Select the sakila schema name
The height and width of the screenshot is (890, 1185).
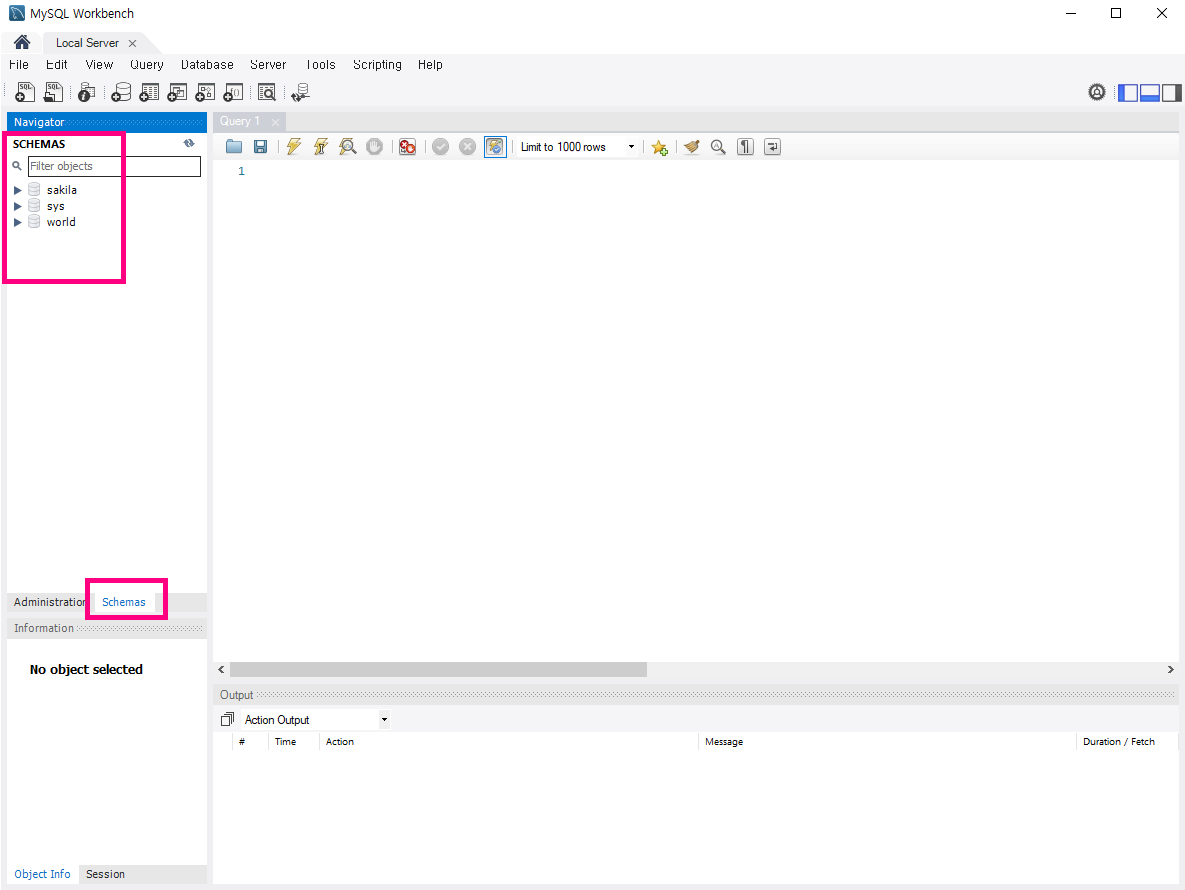(61, 190)
